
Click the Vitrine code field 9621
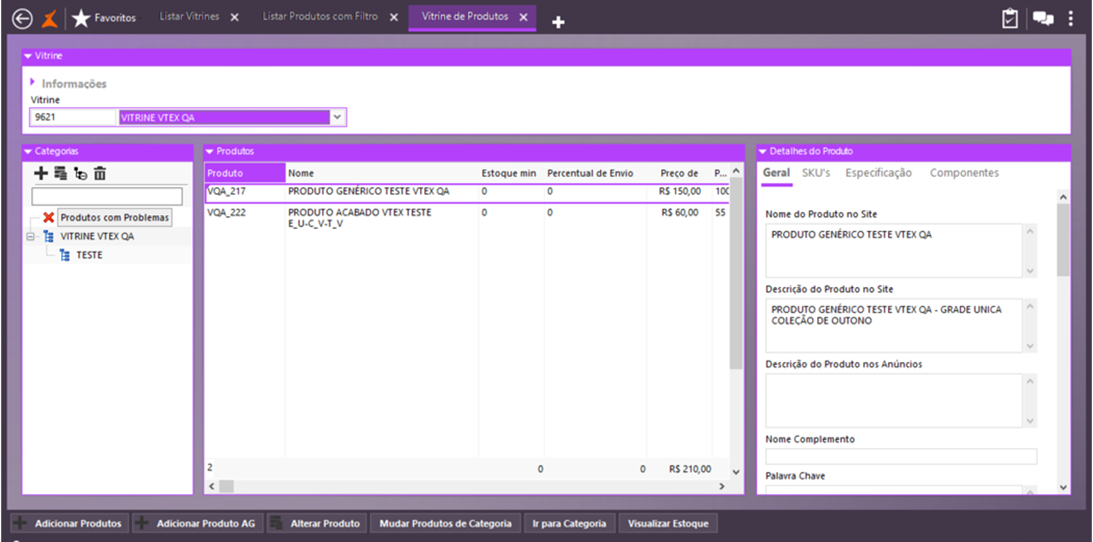tap(73, 118)
